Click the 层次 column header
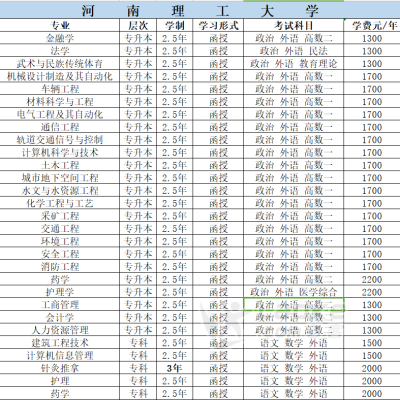This screenshot has width=400, height=400. [138, 25]
